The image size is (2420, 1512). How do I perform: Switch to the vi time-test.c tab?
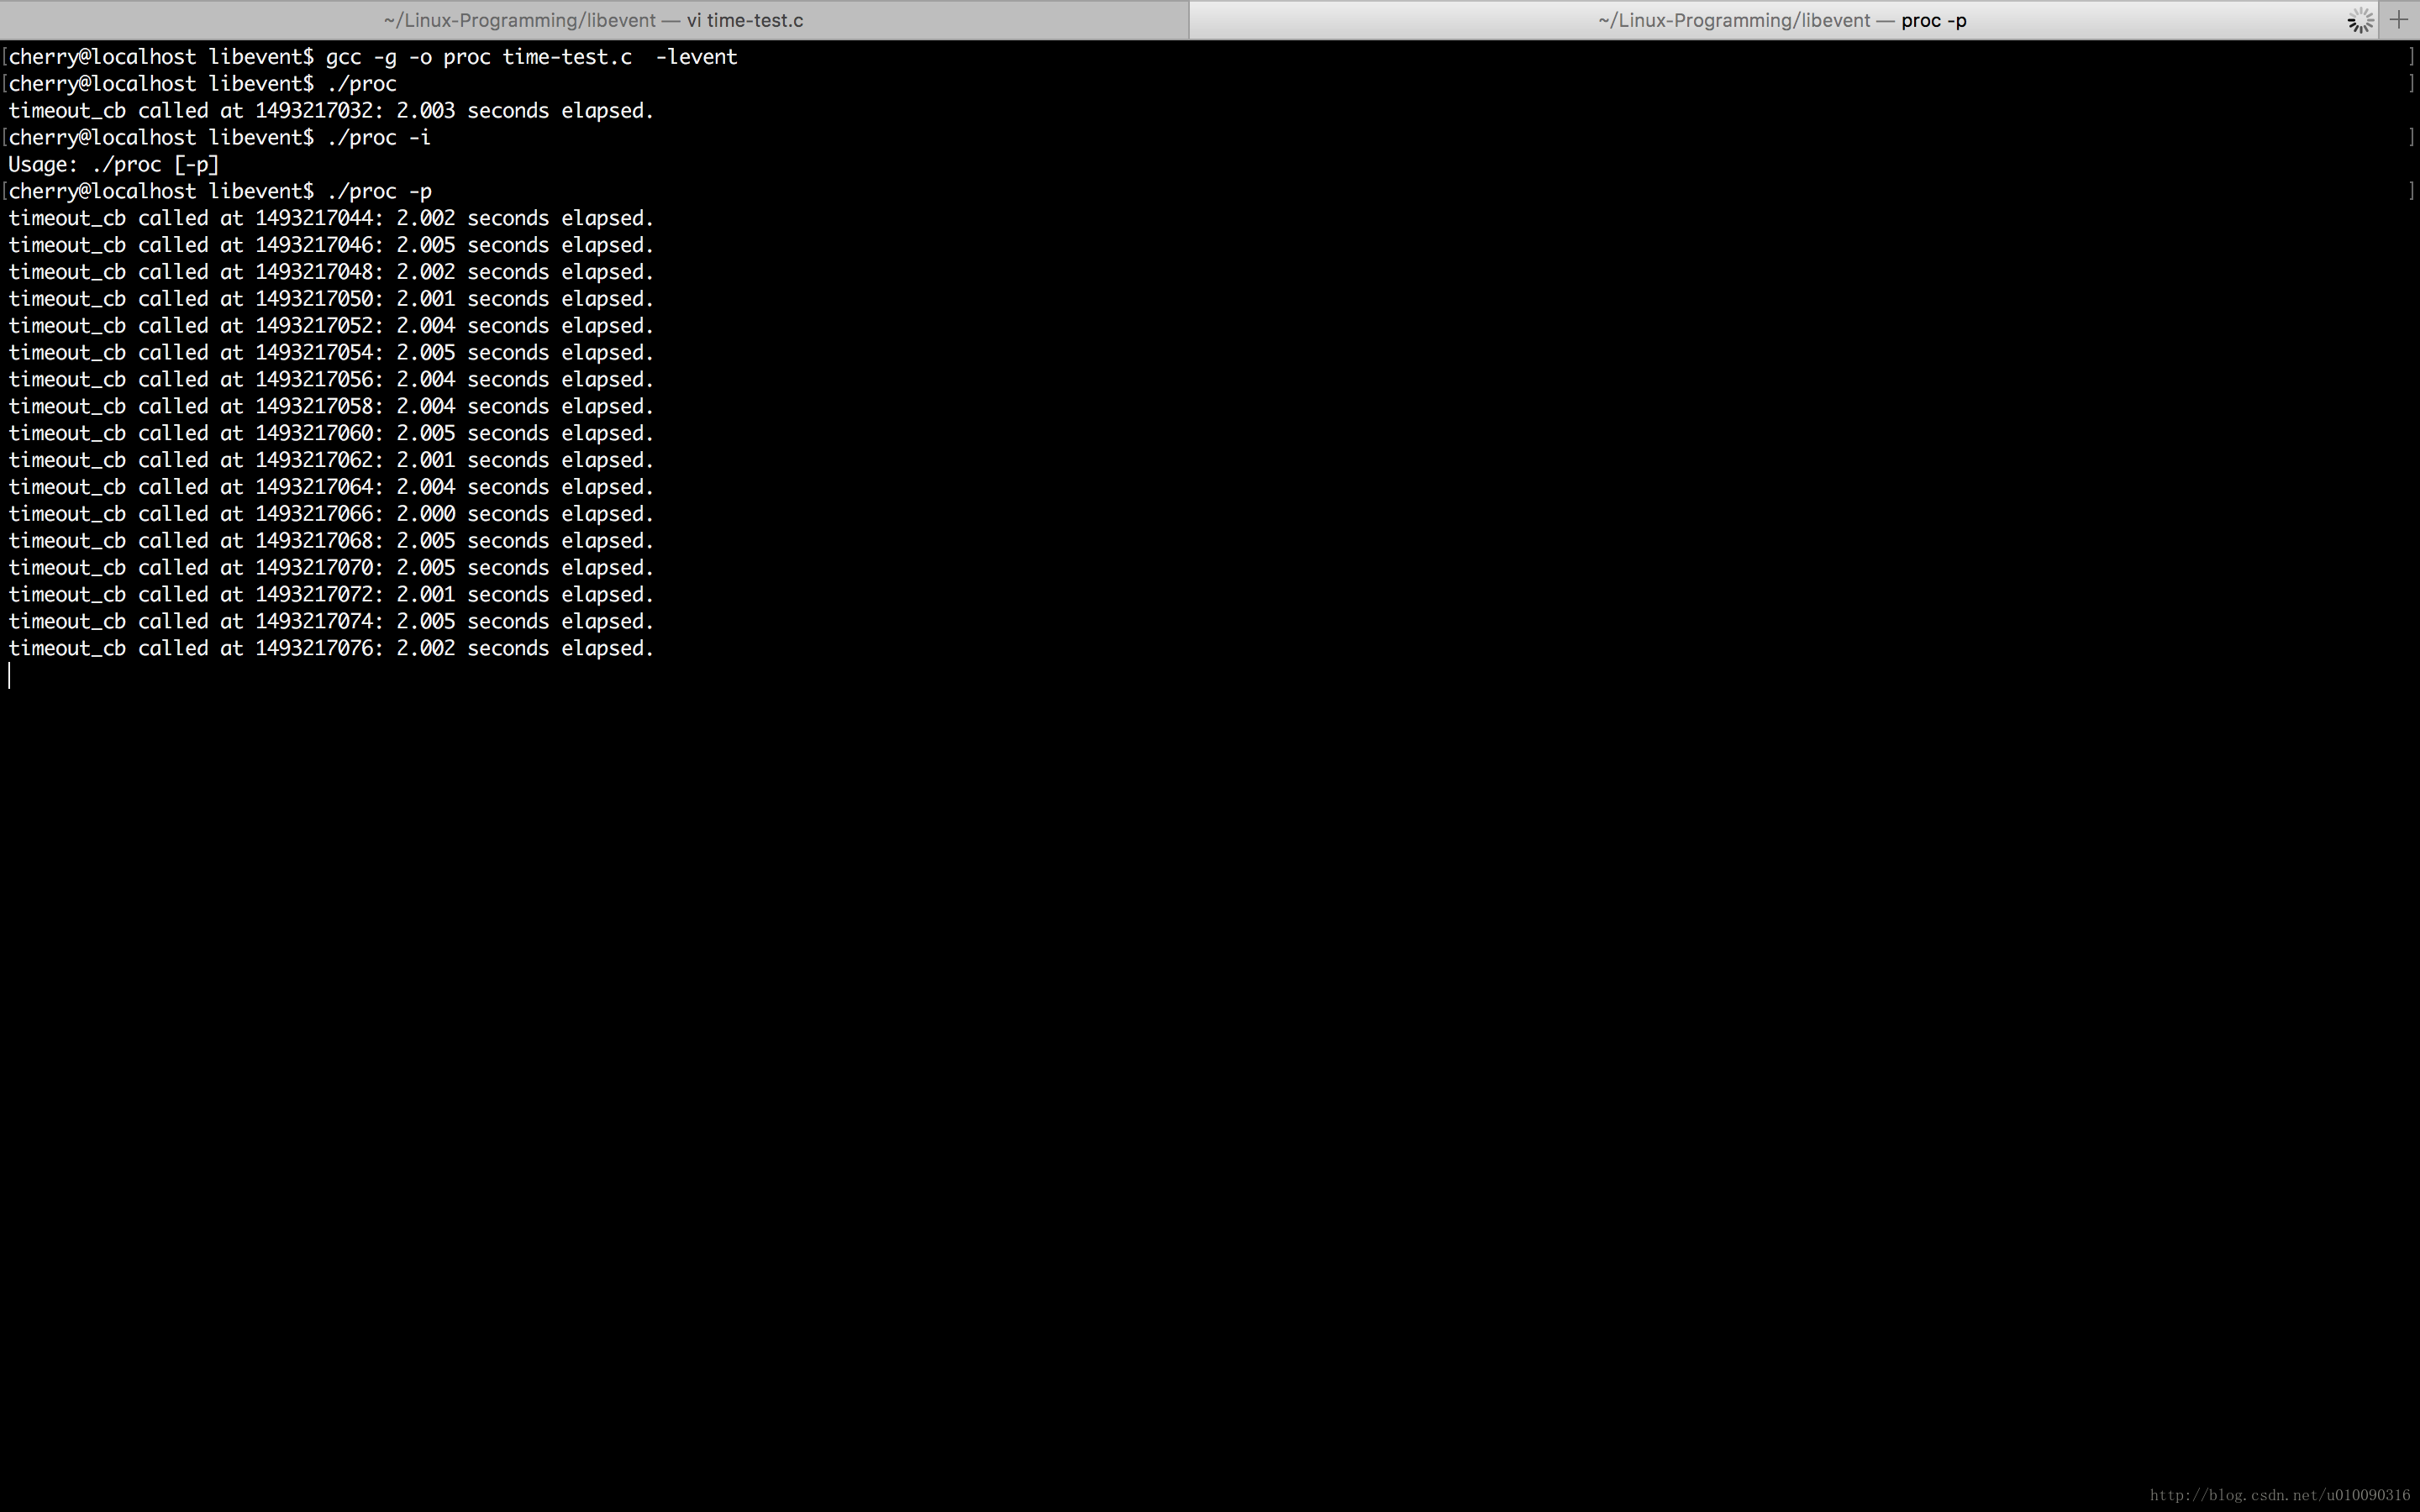(x=593, y=20)
